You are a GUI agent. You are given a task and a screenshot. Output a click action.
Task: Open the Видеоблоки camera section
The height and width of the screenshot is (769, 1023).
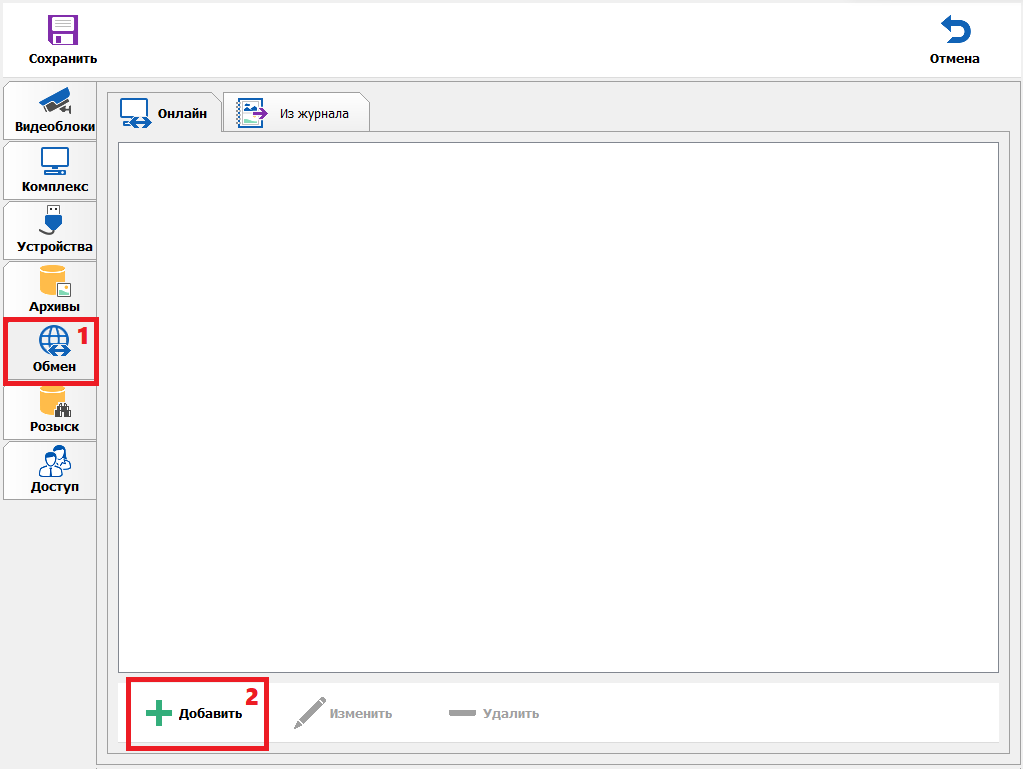[x=54, y=111]
